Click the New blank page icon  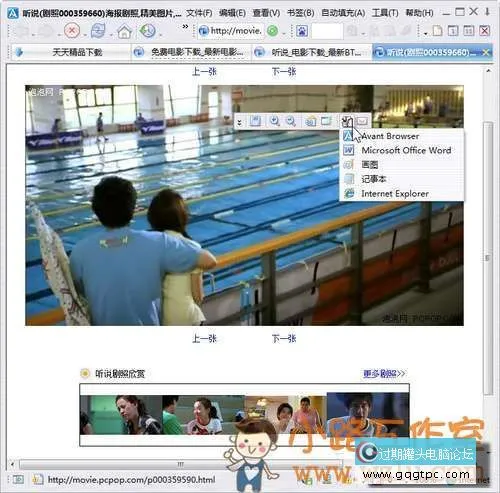[x=437, y=31]
